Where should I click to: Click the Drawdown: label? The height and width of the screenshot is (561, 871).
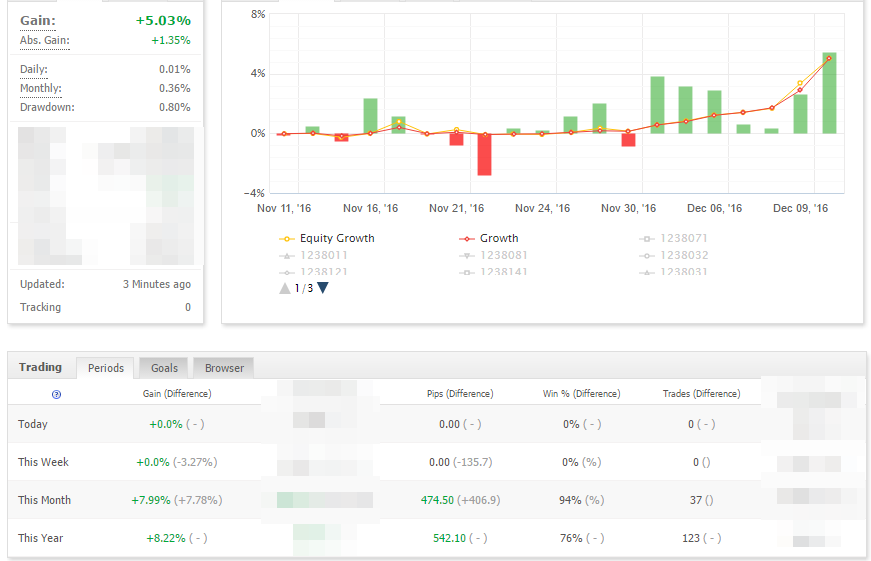(47, 107)
